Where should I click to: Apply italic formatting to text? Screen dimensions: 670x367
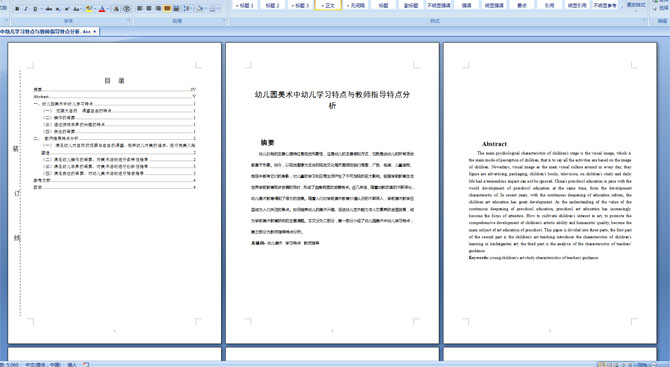coord(26,9)
